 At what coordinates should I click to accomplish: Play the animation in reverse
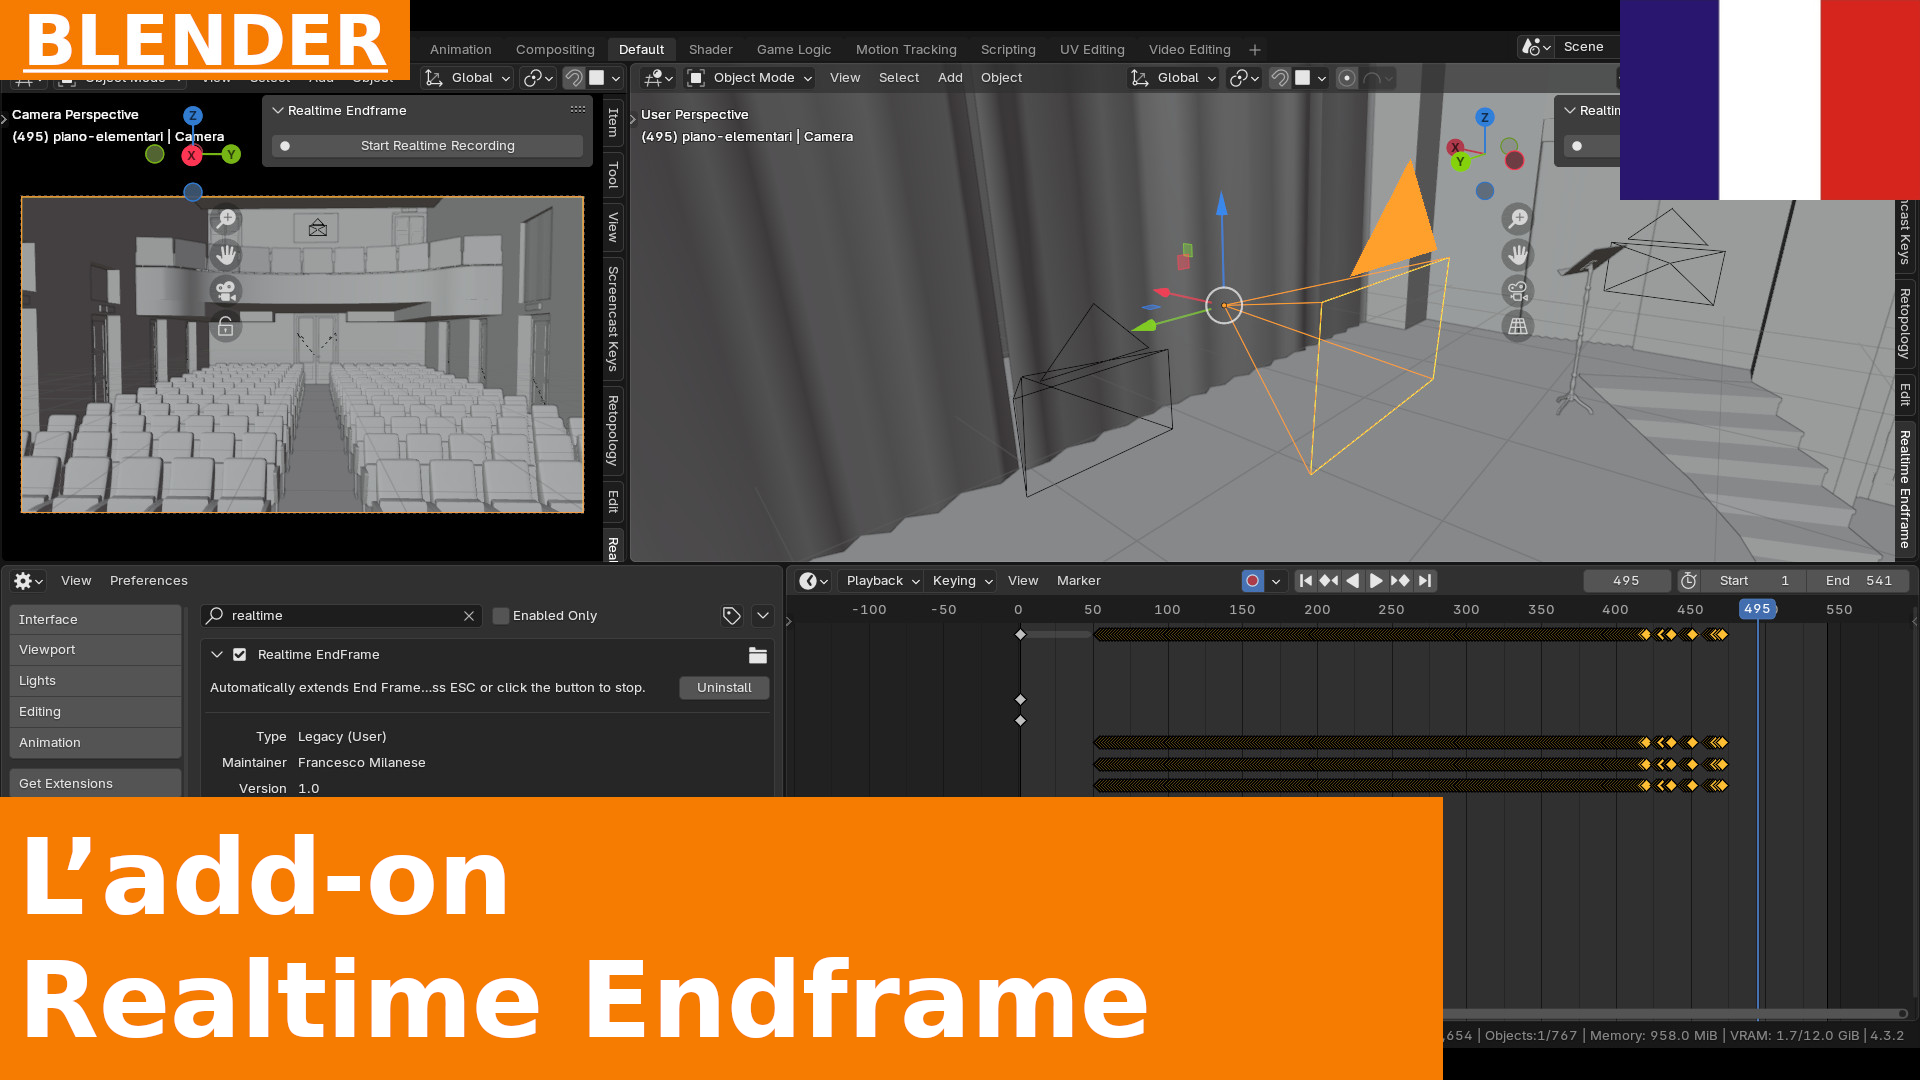pyautogui.click(x=1353, y=581)
